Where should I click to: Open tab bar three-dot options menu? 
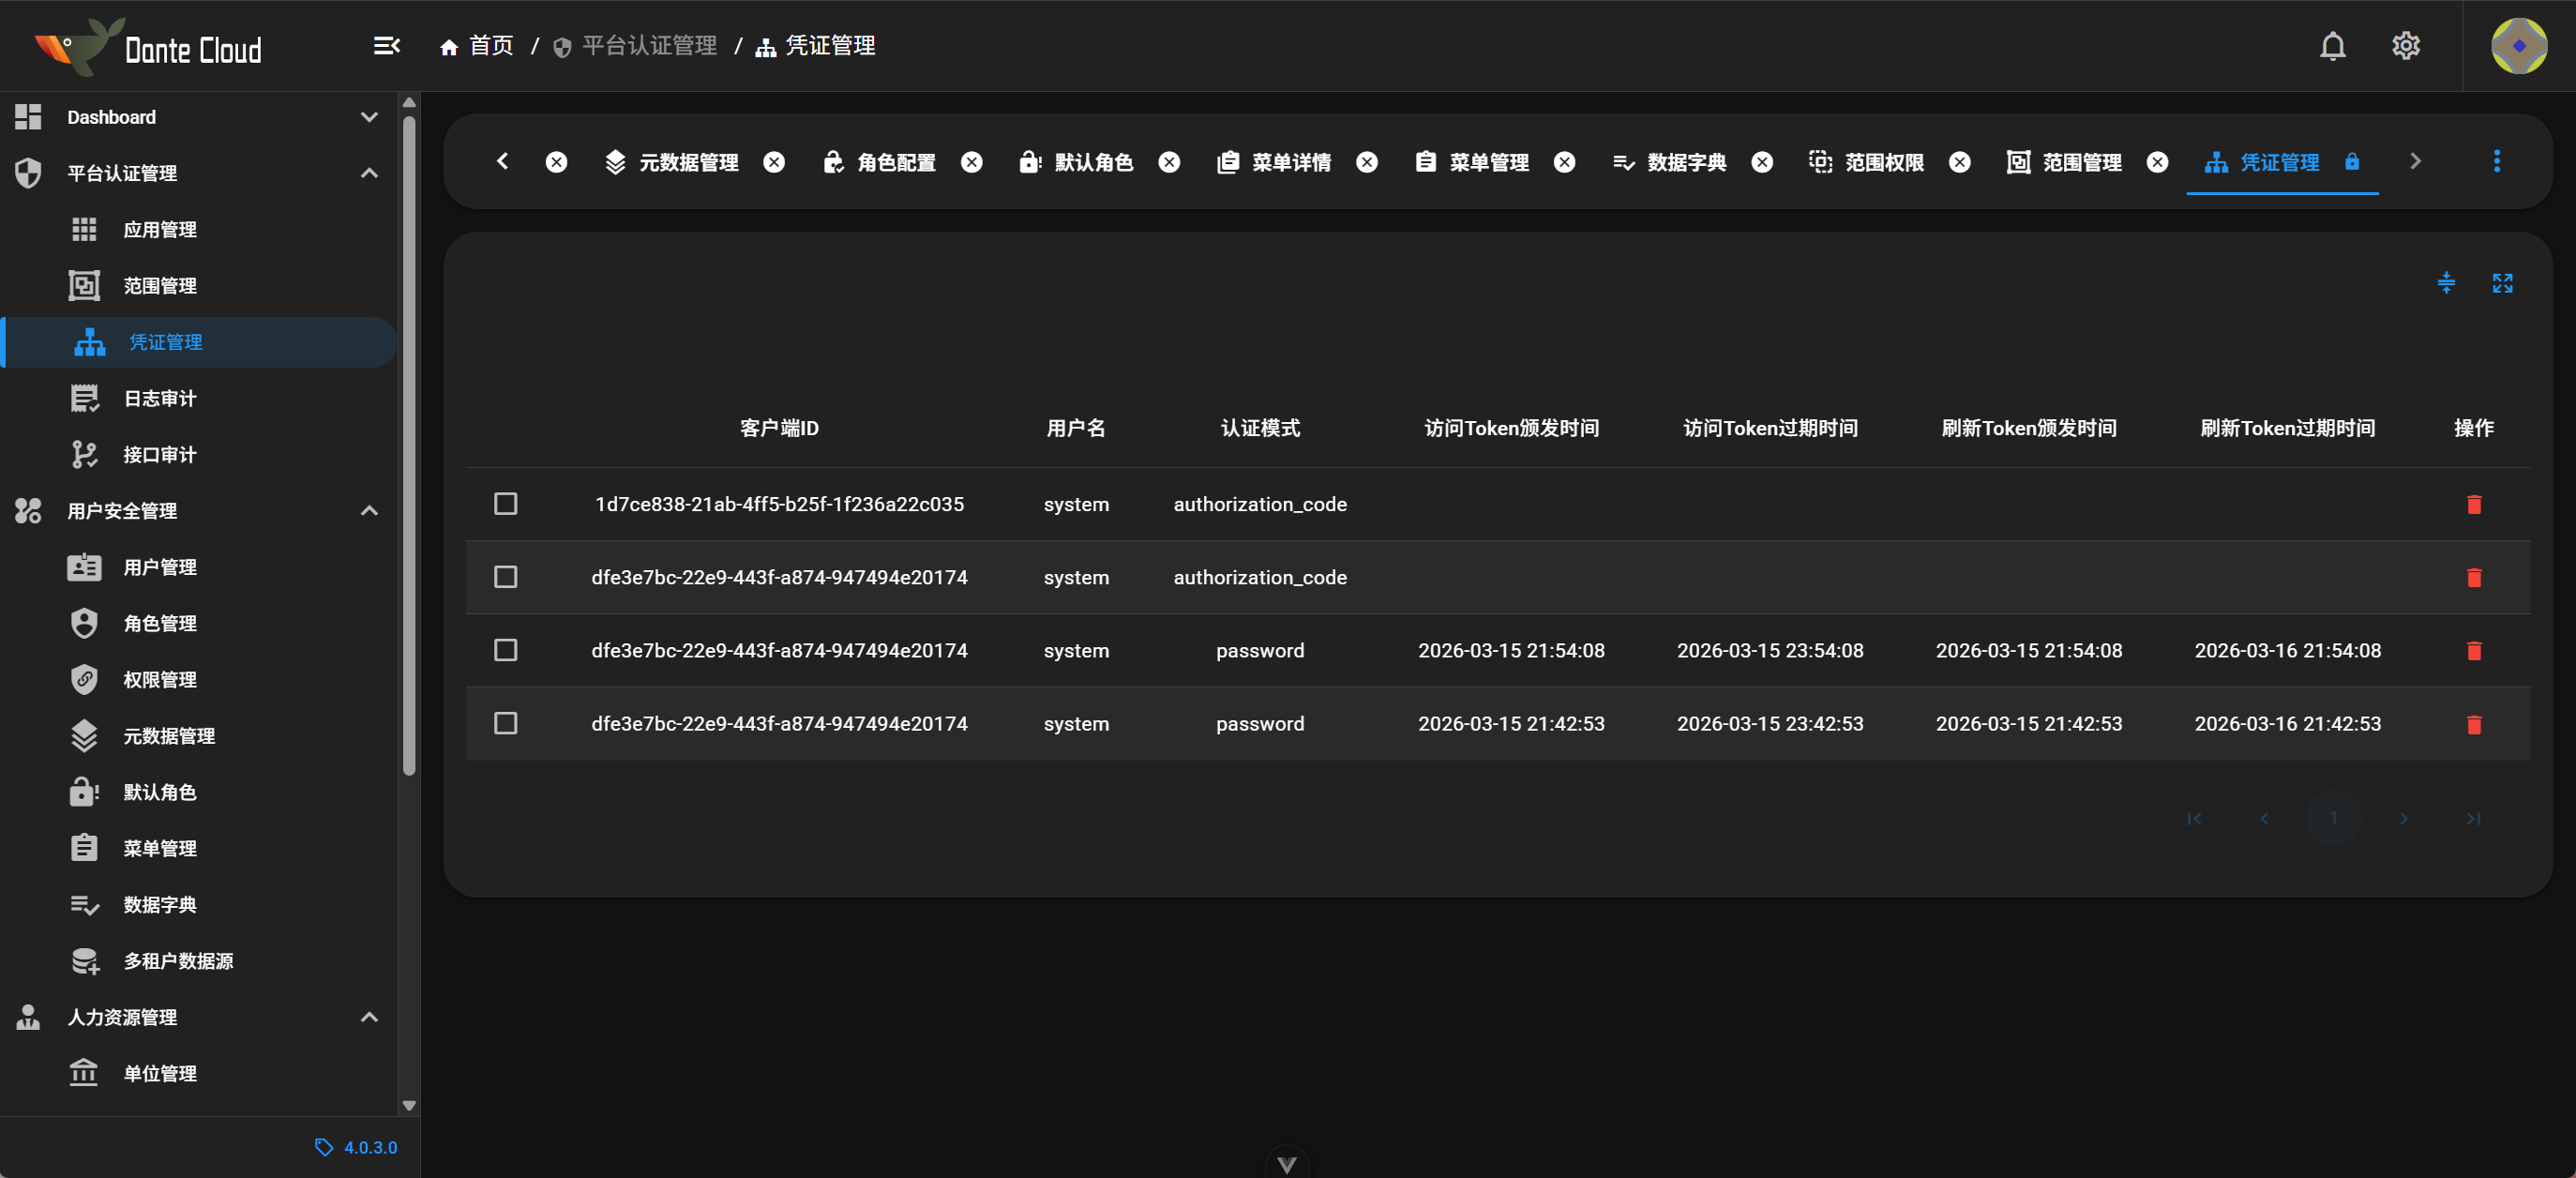click(2496, 161)
